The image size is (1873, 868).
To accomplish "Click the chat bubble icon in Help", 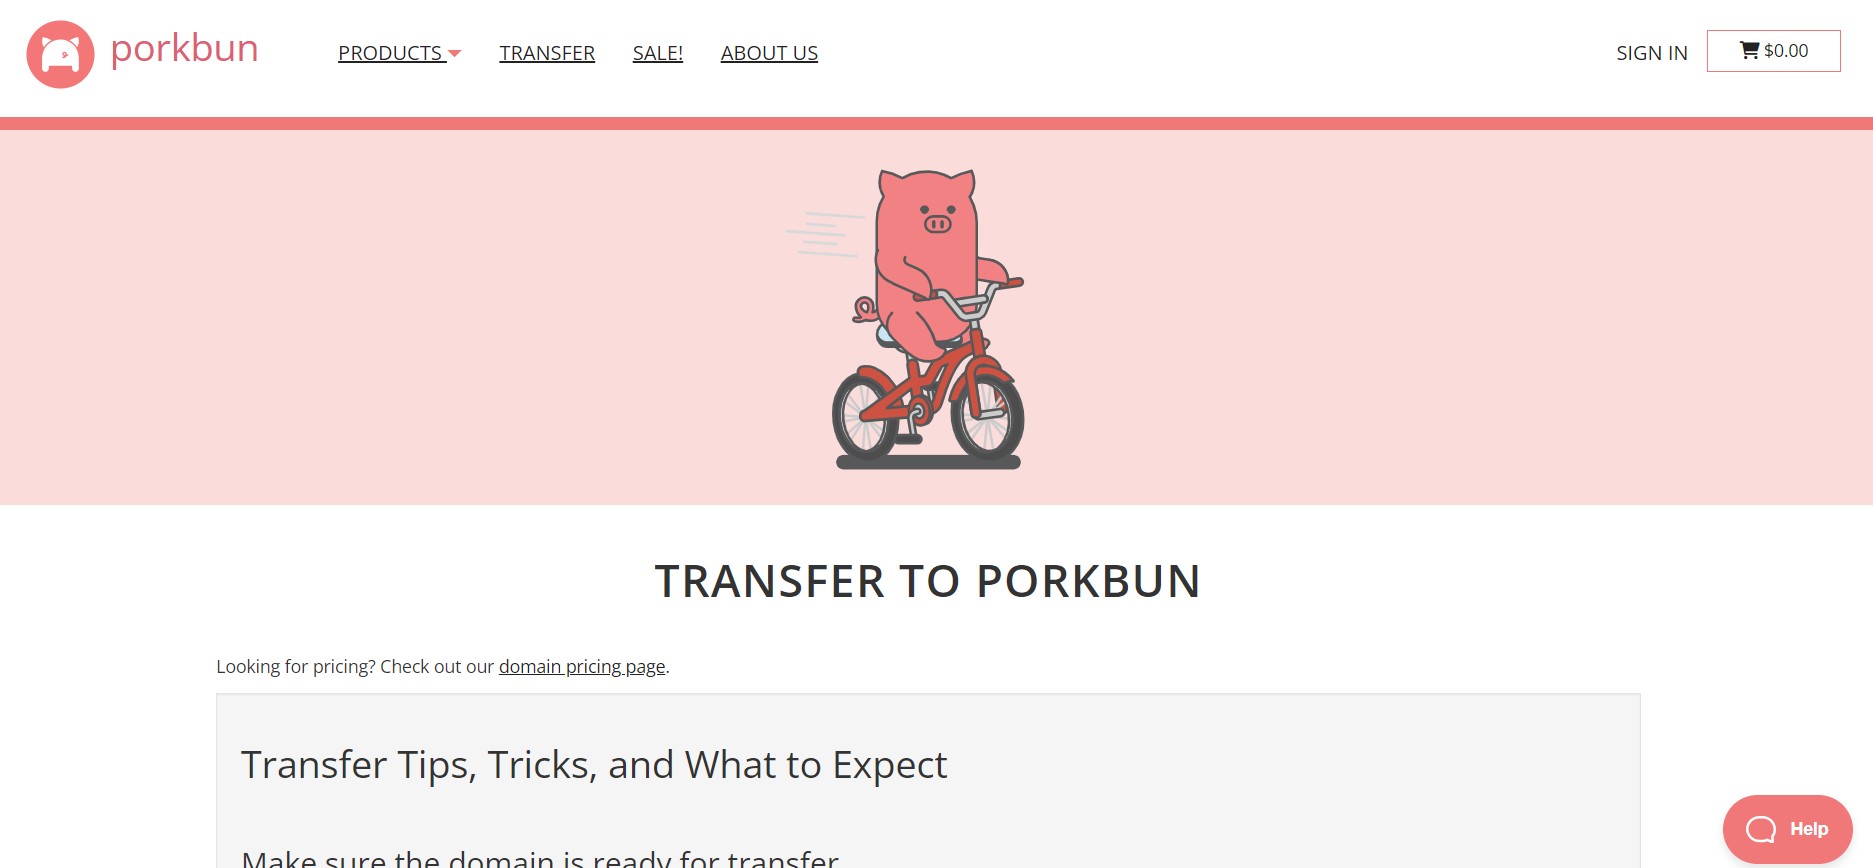I will [x=1761, y=829].
